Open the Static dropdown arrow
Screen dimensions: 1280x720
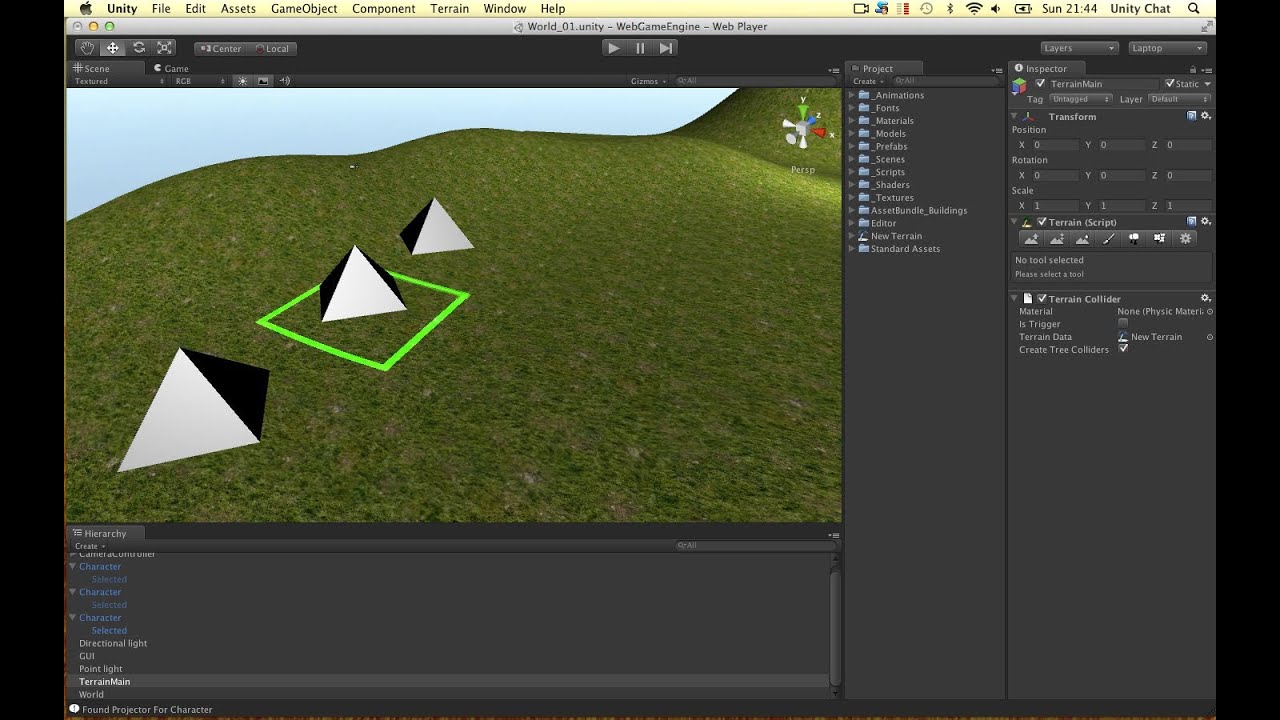pos(1207,84)
